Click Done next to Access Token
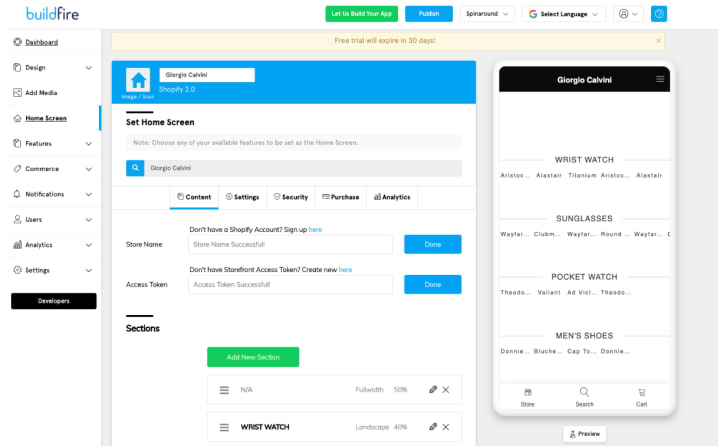Screen dimensions: 720x446 point(433,284)
